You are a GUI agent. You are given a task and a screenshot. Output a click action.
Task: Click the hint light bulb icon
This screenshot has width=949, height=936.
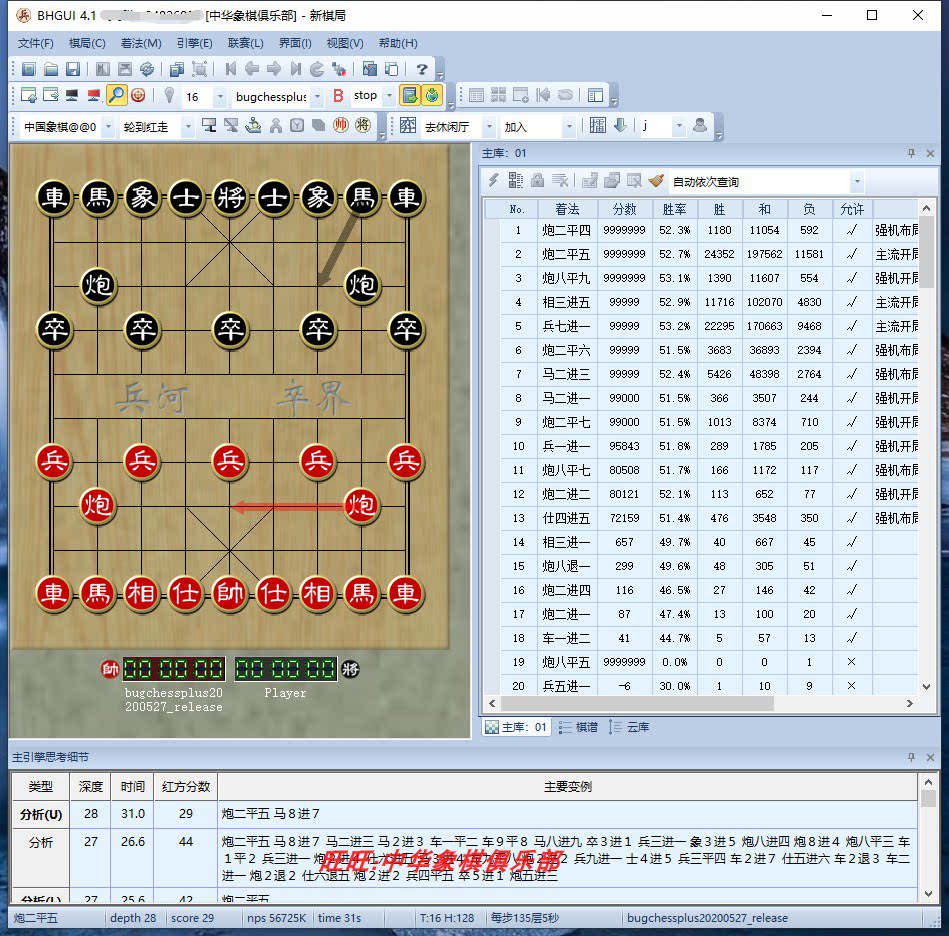169,95
